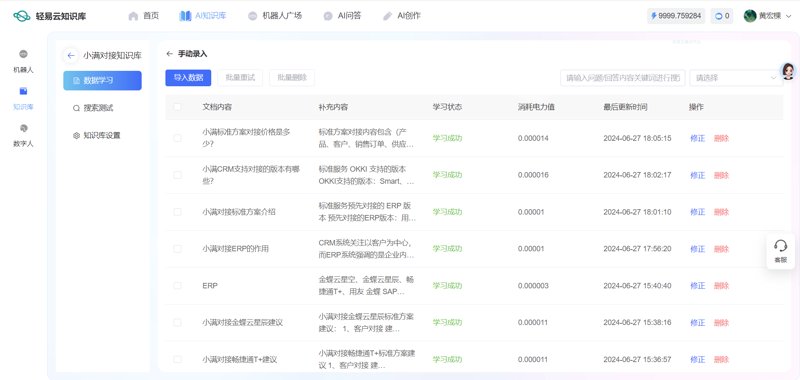Click the 导入数据 button
This screenshot has height=380, width=800.
[x=188, y=78]
